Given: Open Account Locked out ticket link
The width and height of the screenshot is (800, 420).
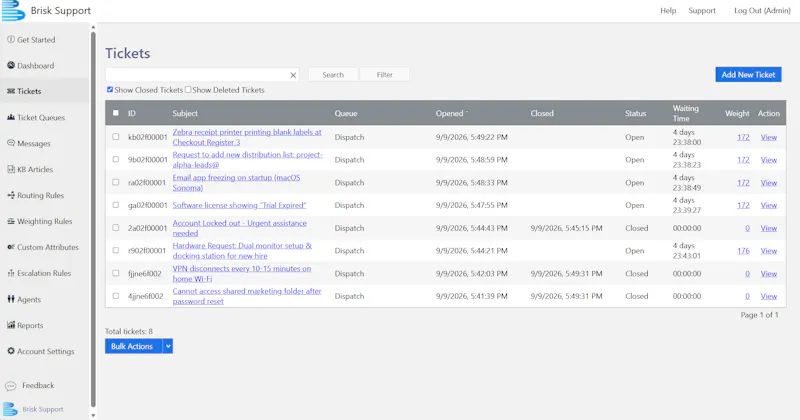Looking at the screenshot, I should pyautogui.click(x=239, y=228).
